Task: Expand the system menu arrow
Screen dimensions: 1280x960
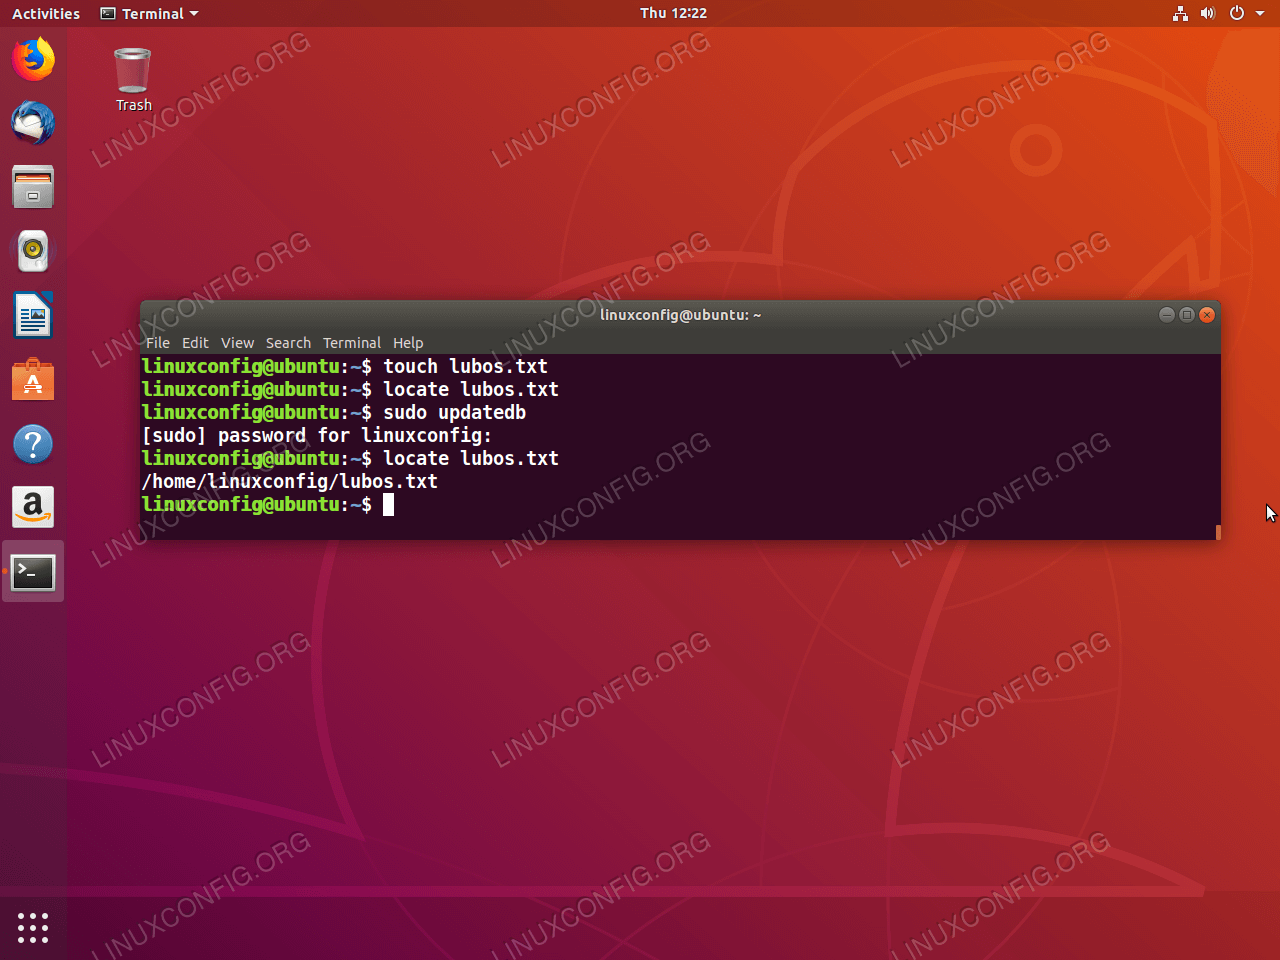Action: pyautogui.click(x=1260, y=14)
